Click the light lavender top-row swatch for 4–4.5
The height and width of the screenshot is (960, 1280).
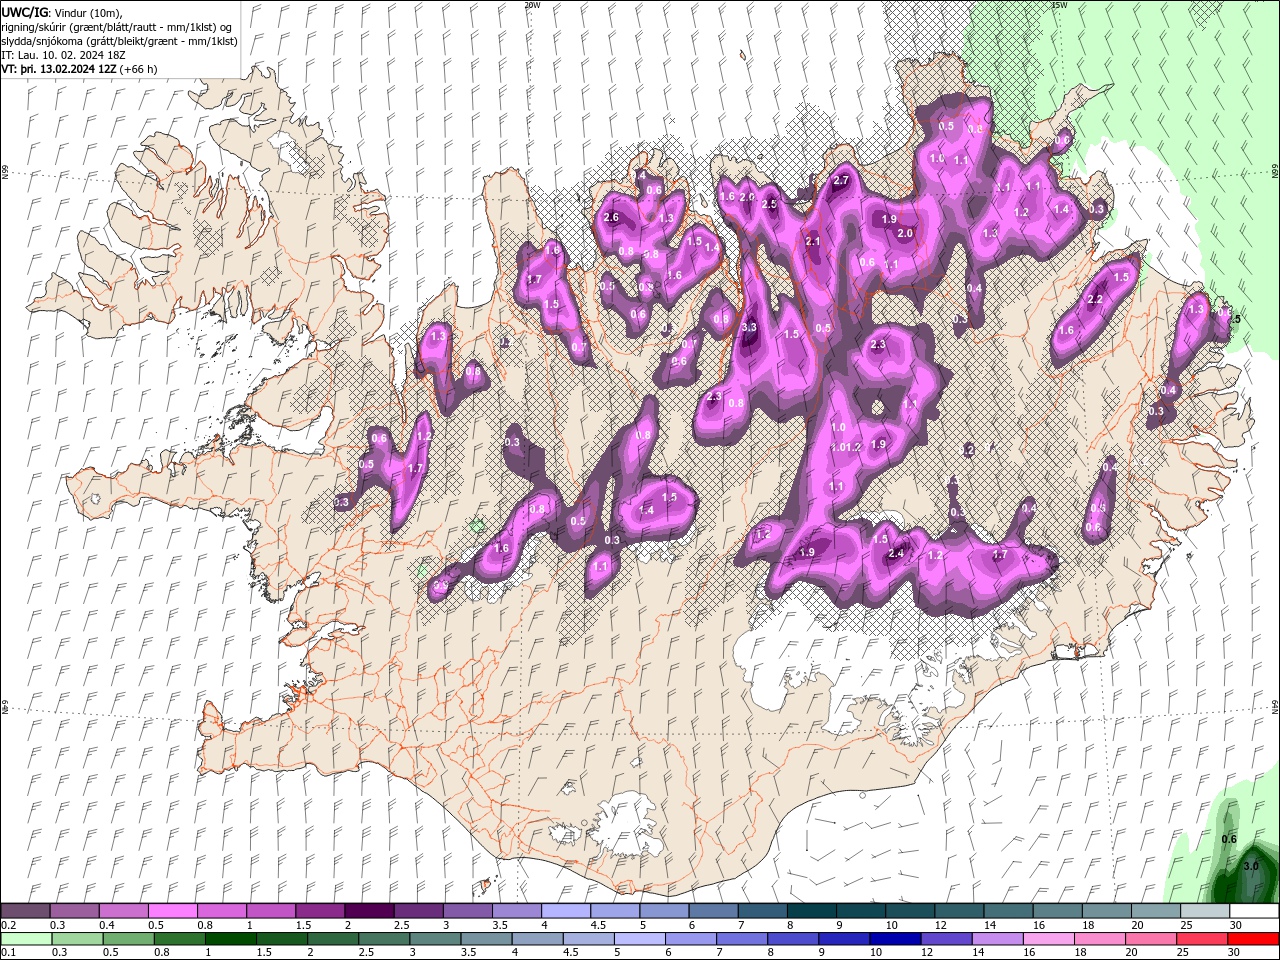coord(565,911)
